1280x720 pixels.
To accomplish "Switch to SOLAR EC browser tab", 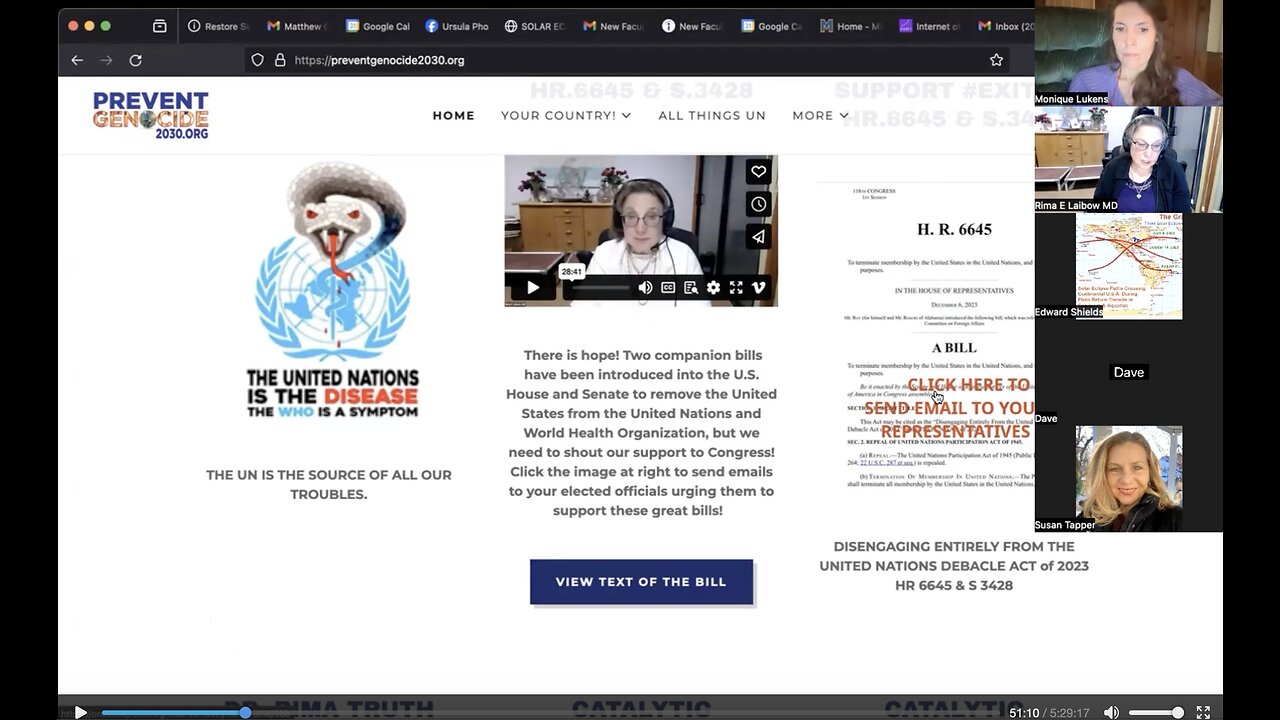I will [x=536, y=26].
